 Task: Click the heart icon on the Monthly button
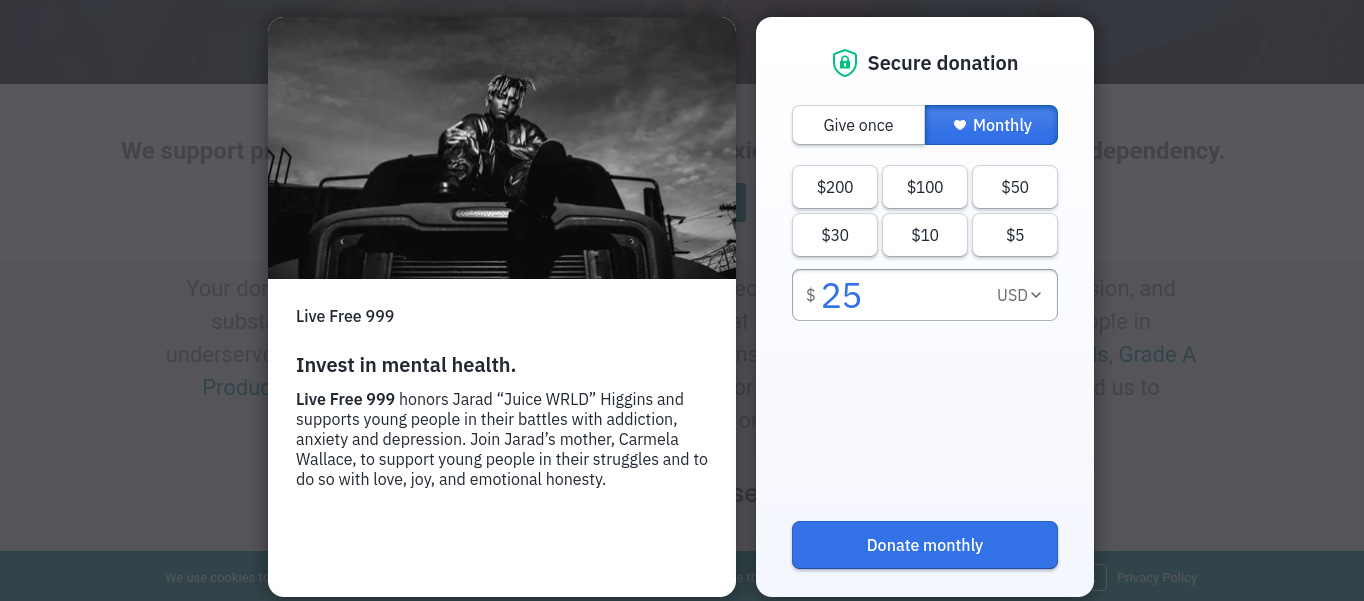point(959,125)
